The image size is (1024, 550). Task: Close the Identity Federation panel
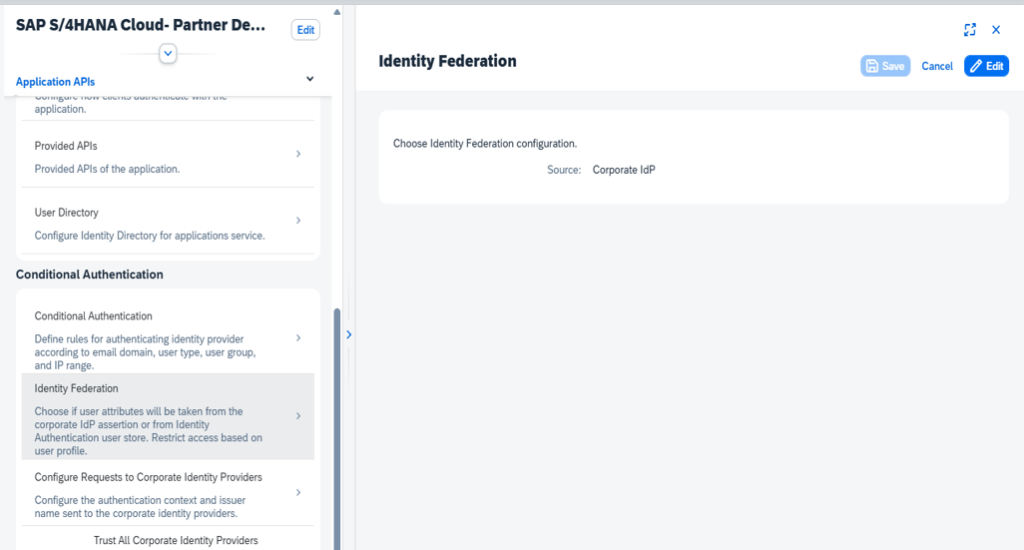996,30
